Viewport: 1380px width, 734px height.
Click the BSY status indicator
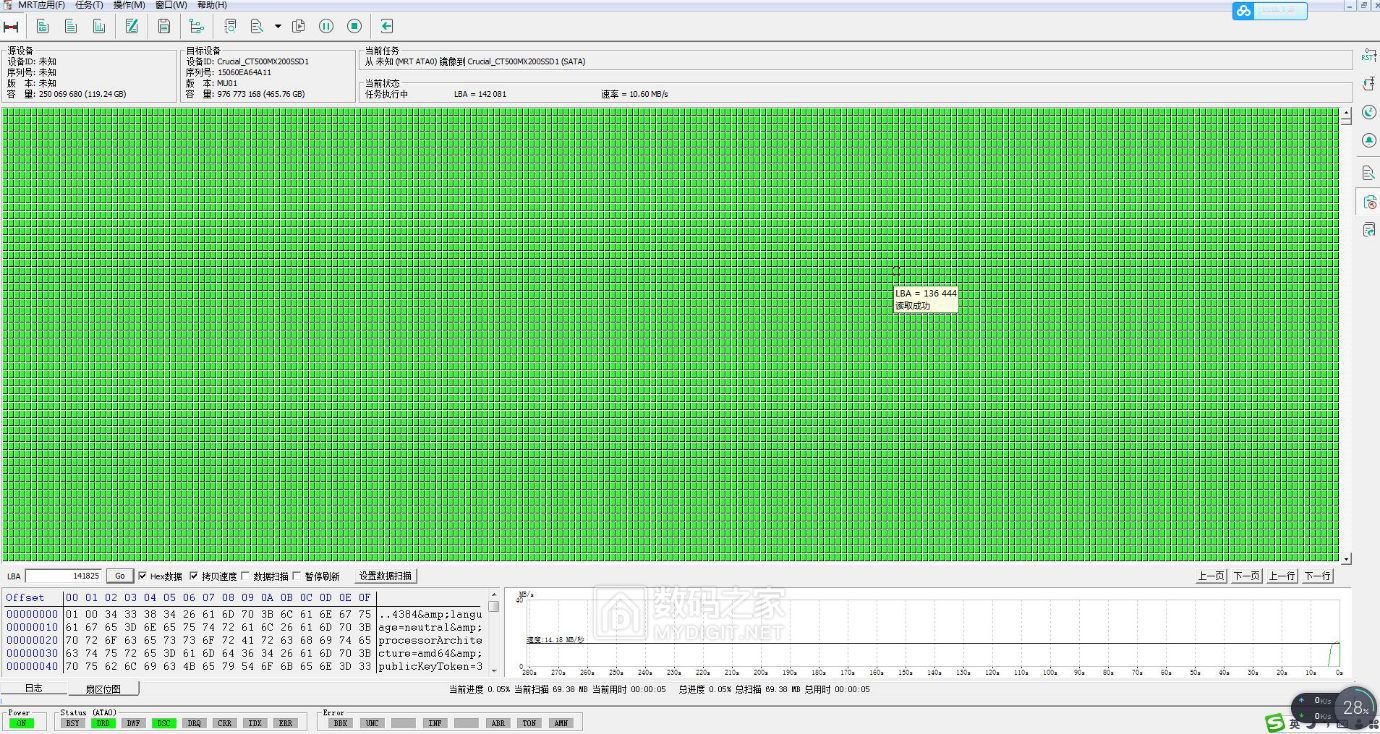(x=73, y=722)
